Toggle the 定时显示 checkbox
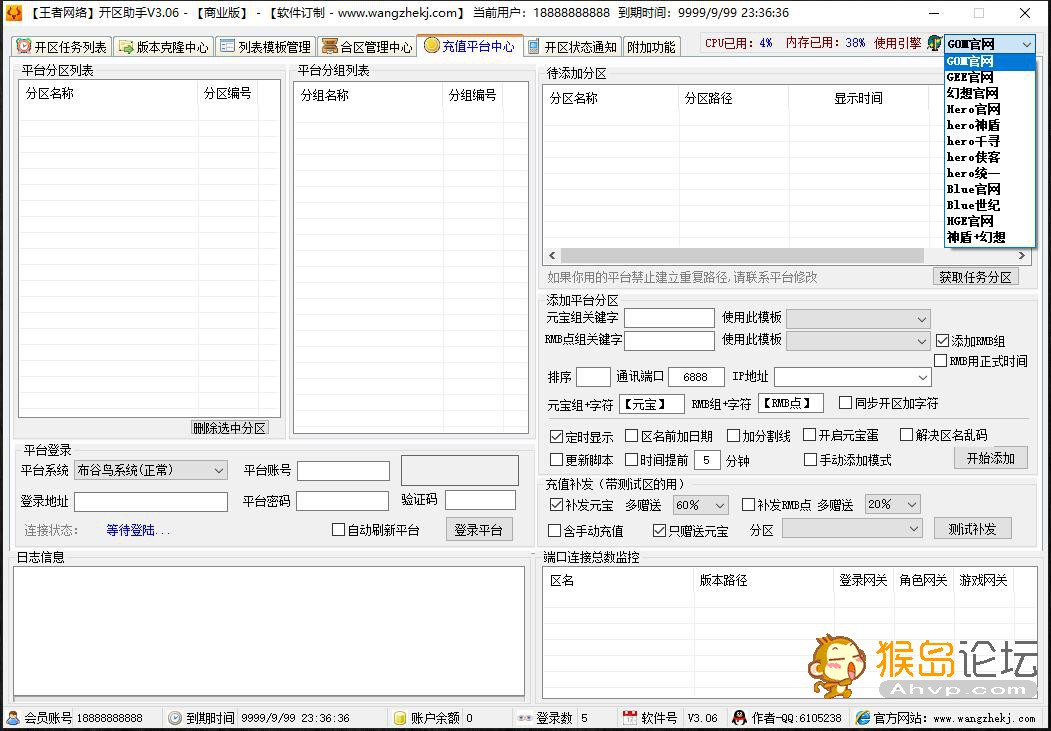This screenshot has height=731, width=1051. coord(556,437)
